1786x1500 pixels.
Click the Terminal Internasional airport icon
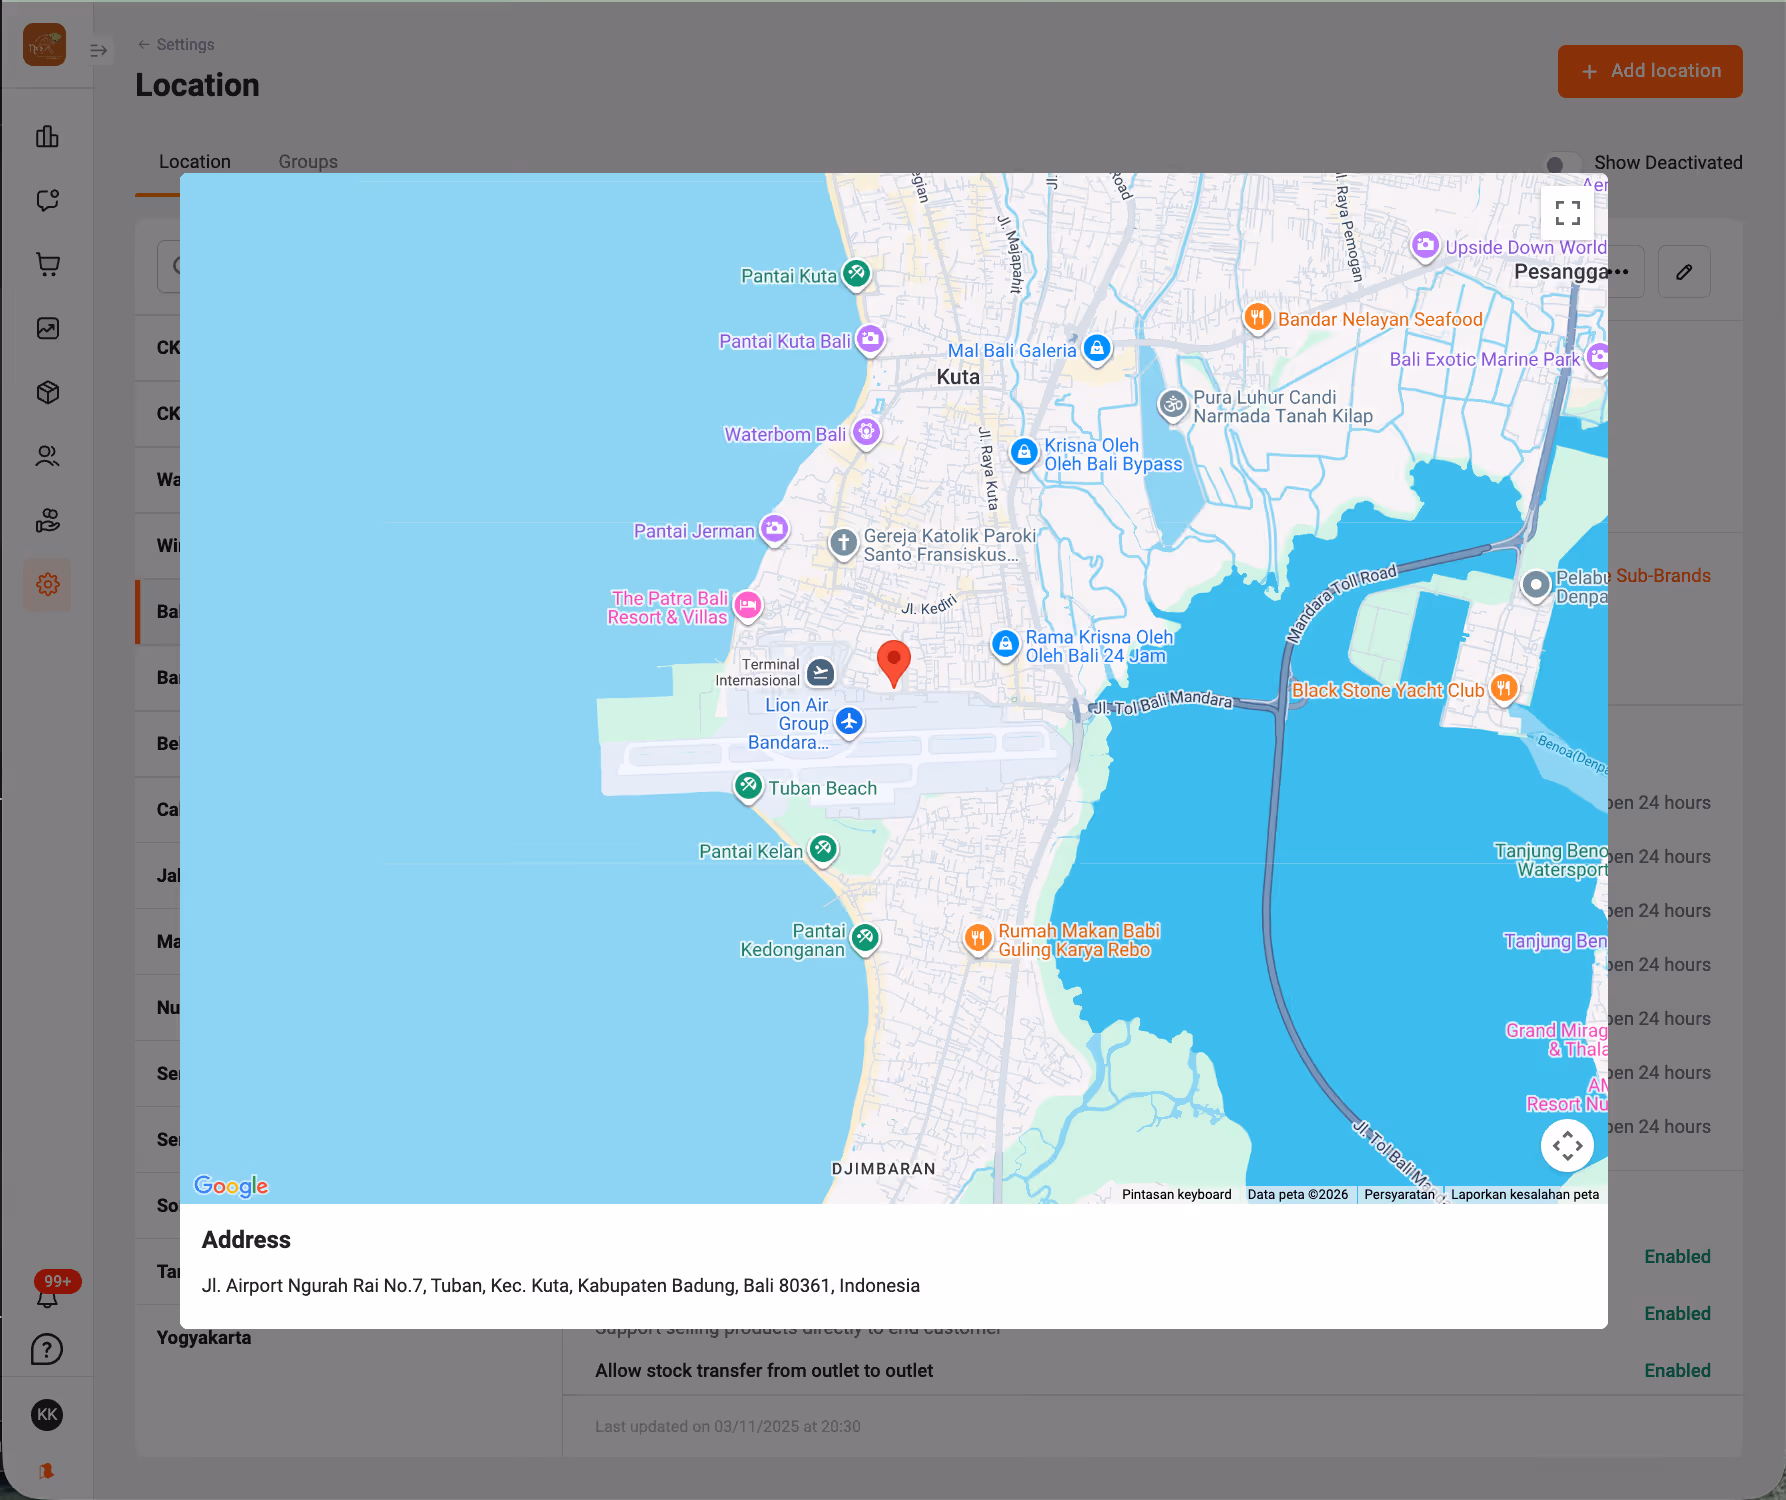point(820,672)
